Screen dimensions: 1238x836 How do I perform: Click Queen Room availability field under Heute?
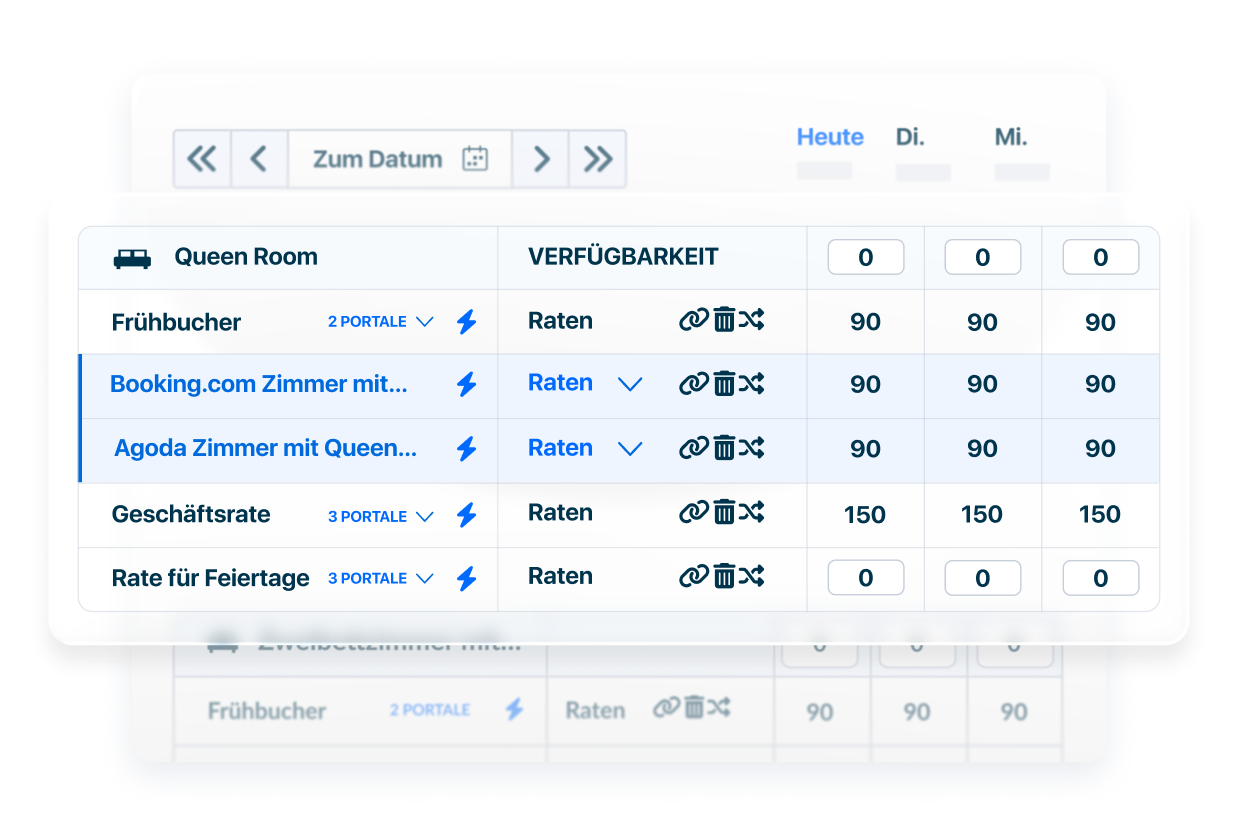[865, 258]
